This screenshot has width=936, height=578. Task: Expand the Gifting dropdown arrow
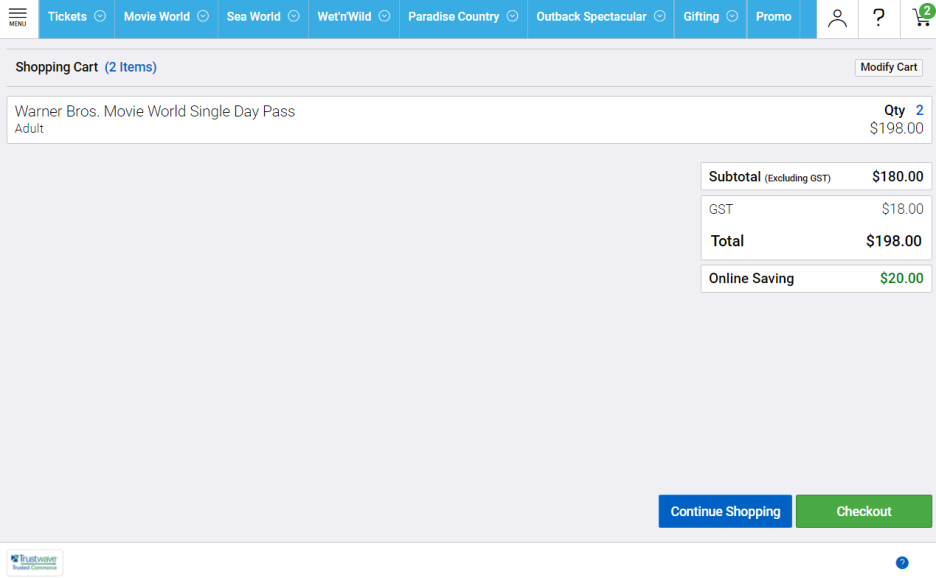(732, 16)
